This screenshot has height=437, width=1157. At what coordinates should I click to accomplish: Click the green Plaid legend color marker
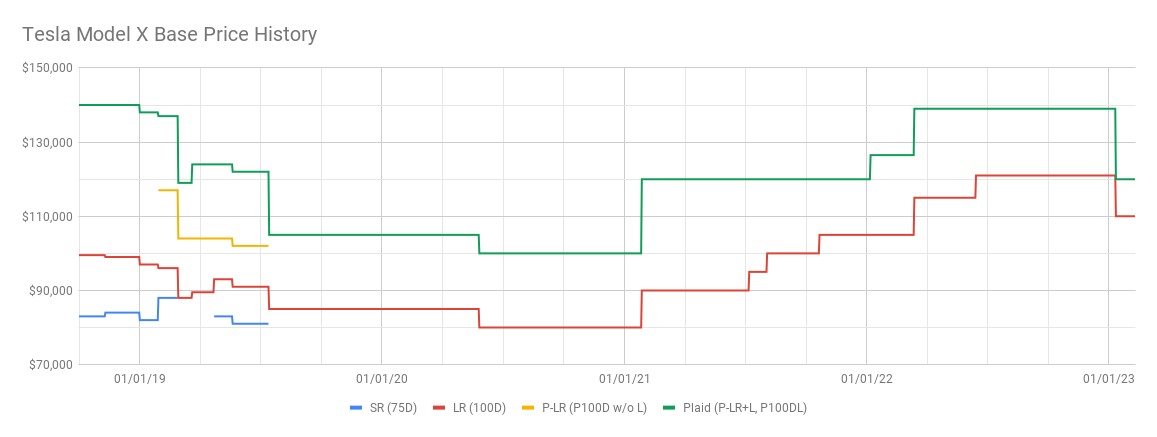(668, 408)
